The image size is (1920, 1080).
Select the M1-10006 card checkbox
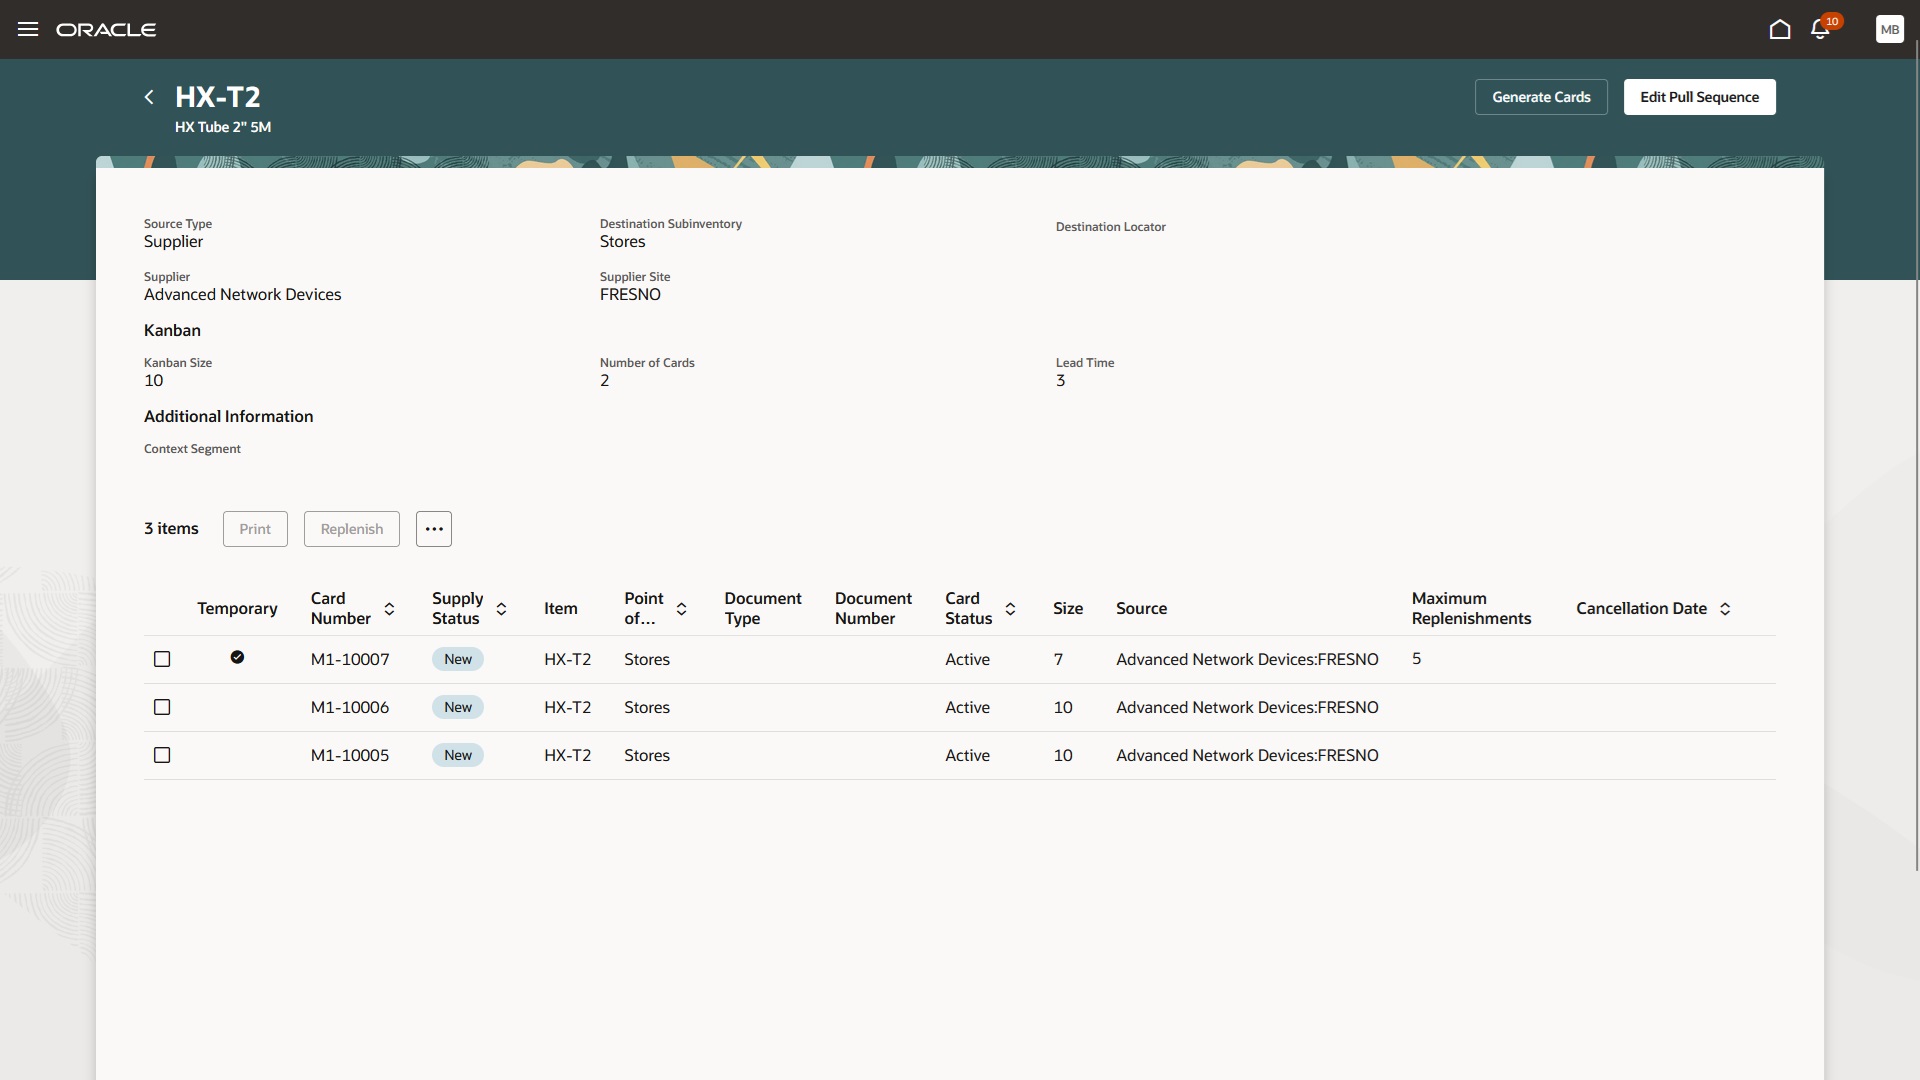[161, 706]
